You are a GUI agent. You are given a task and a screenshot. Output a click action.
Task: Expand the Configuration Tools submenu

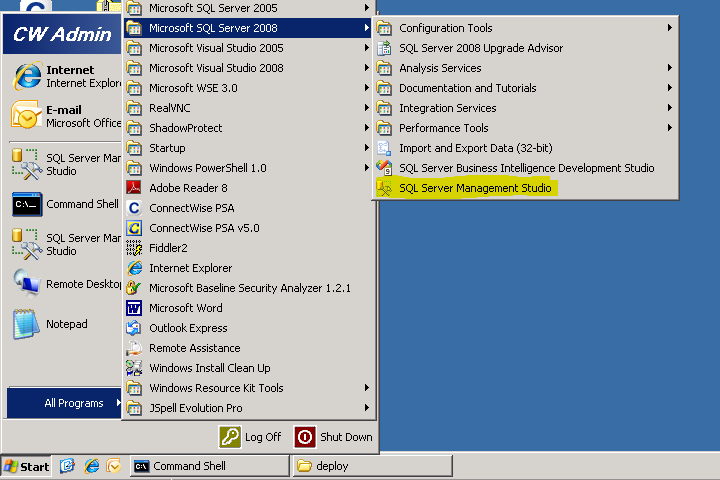[x=445, y=28]
